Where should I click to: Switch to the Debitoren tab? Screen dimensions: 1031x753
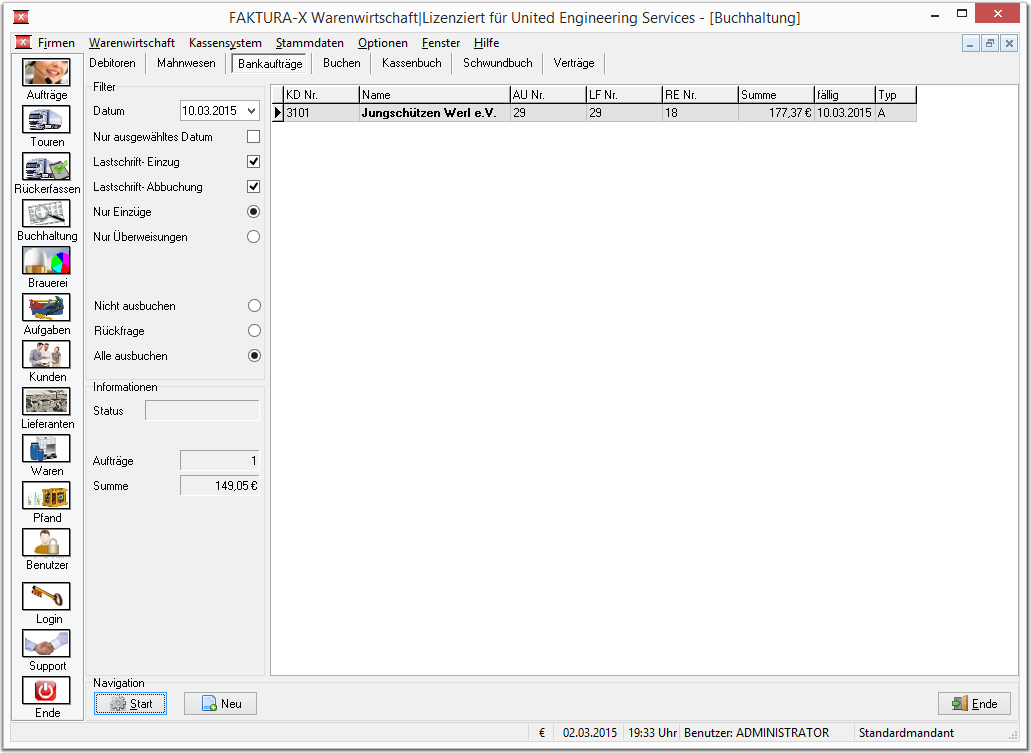pos(112,63)
